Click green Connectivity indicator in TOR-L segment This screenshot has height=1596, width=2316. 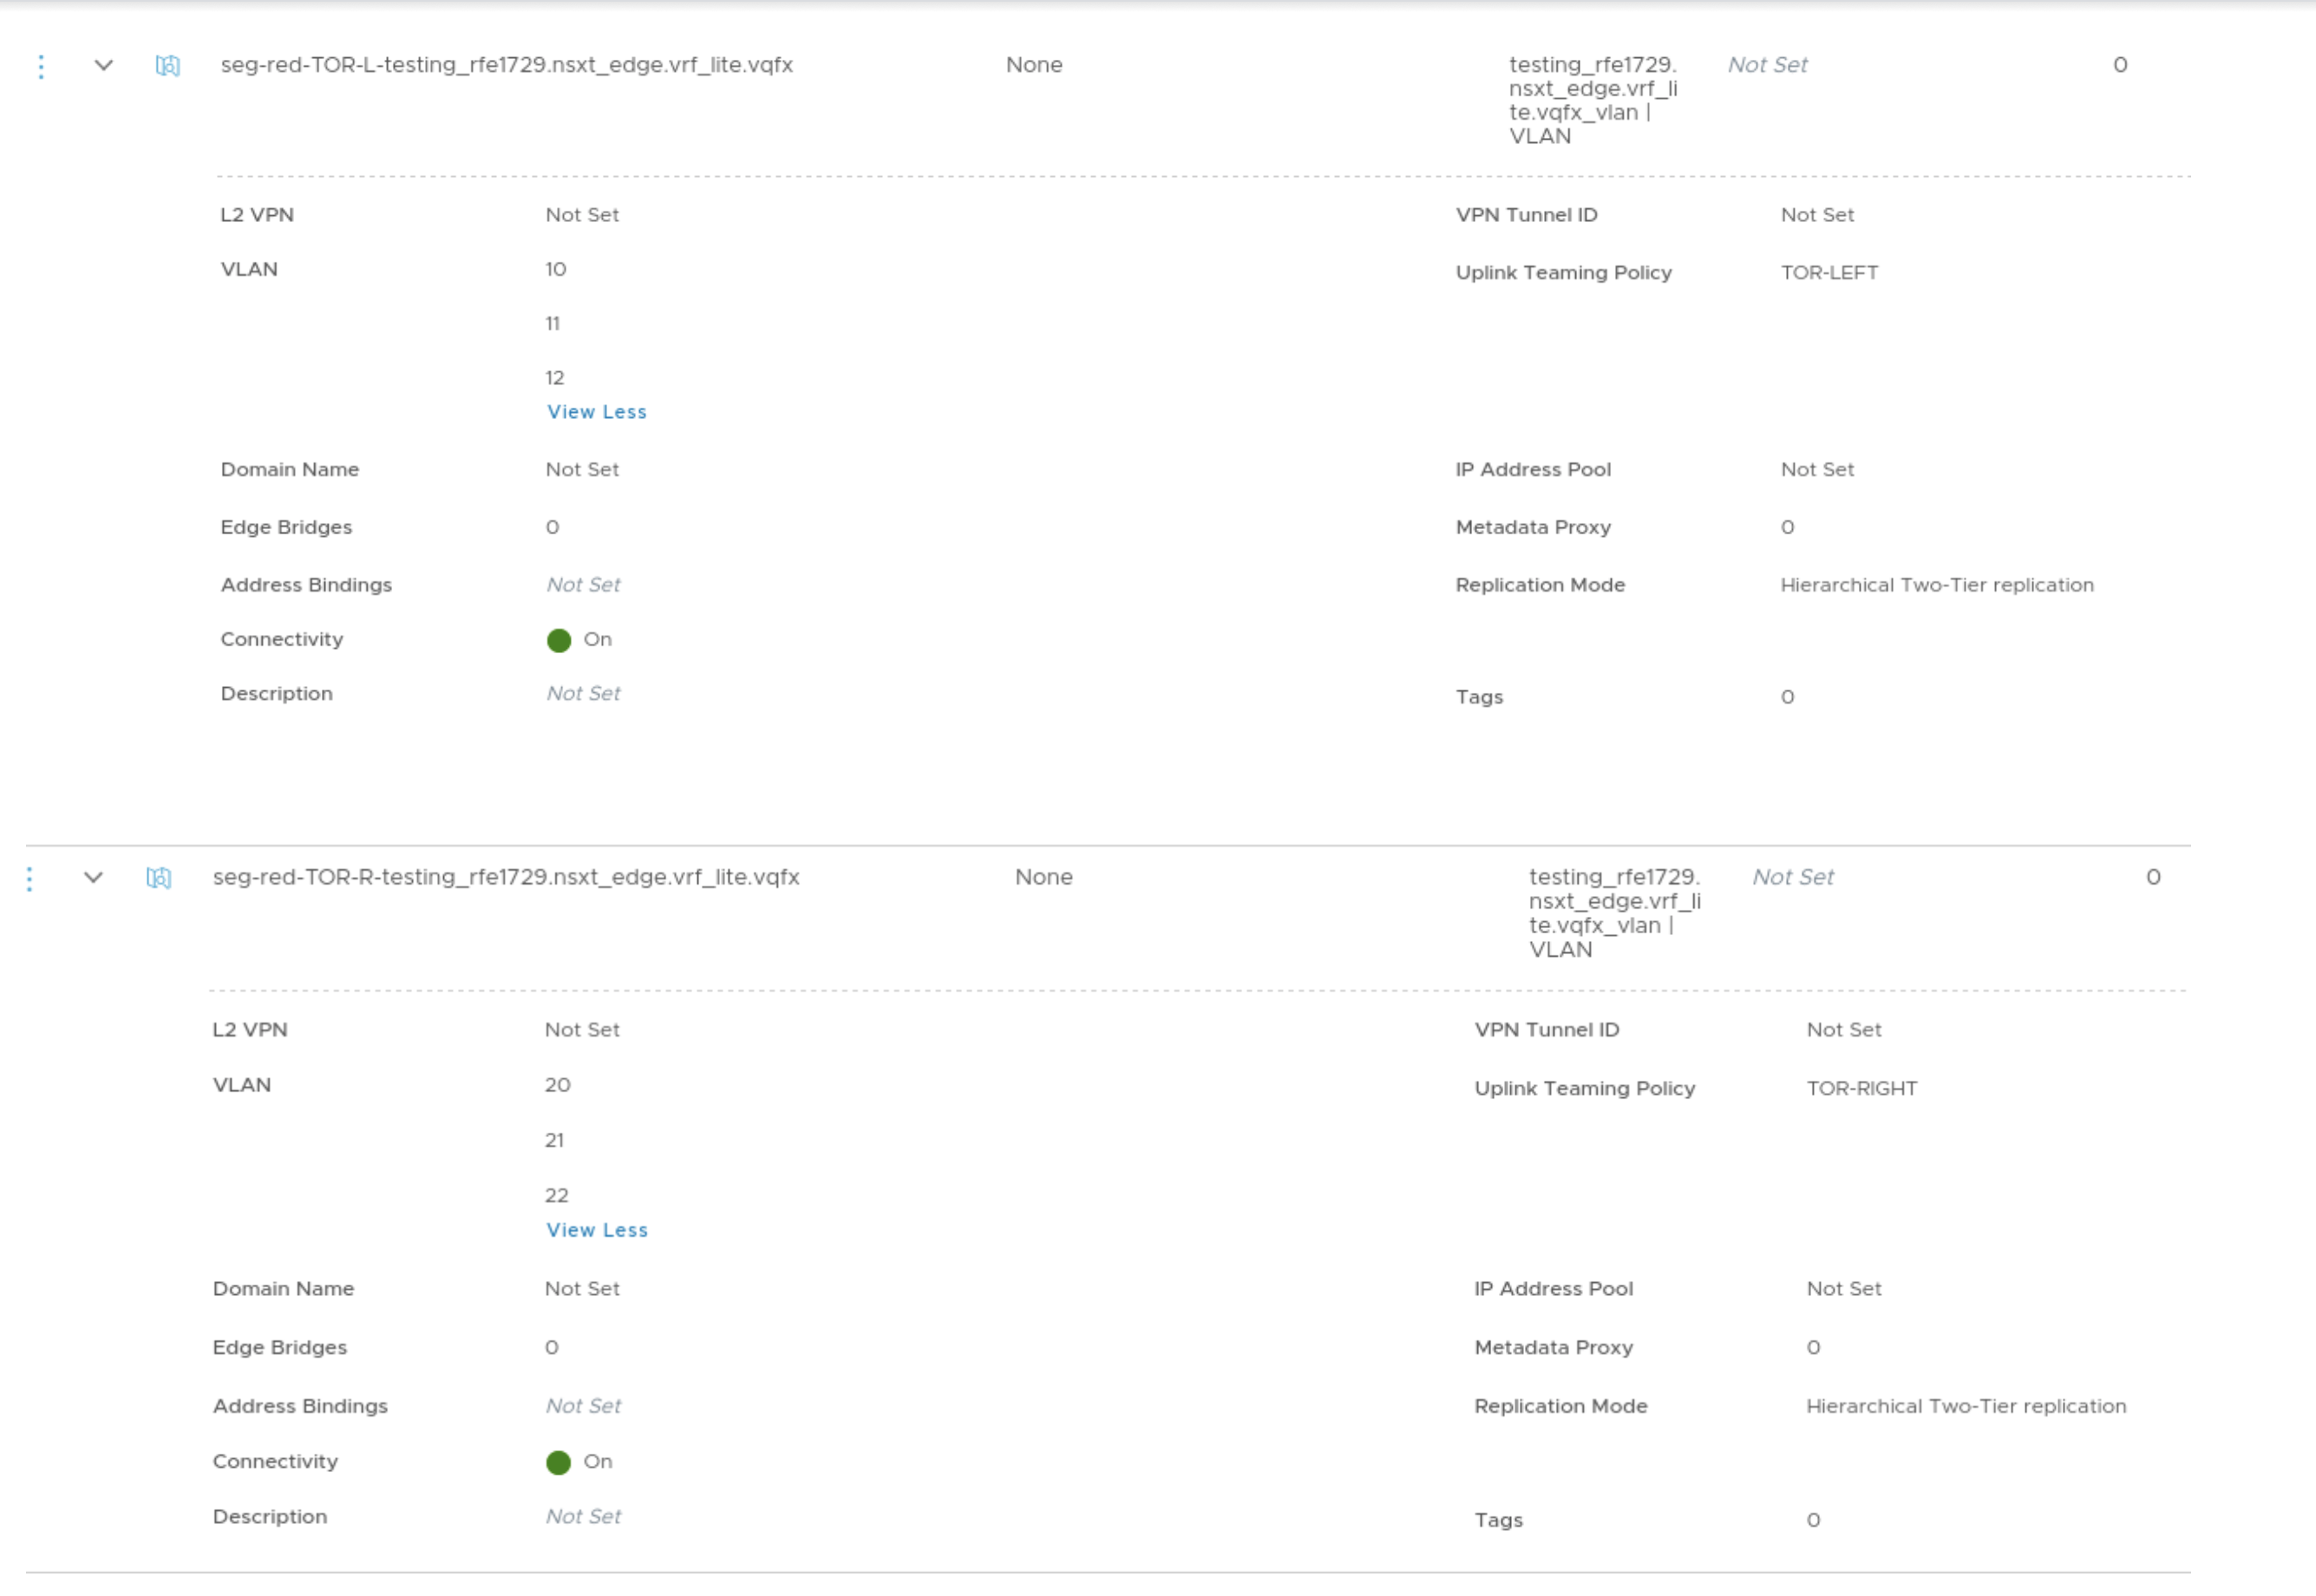pyautogui.click(x=559, y=641)
